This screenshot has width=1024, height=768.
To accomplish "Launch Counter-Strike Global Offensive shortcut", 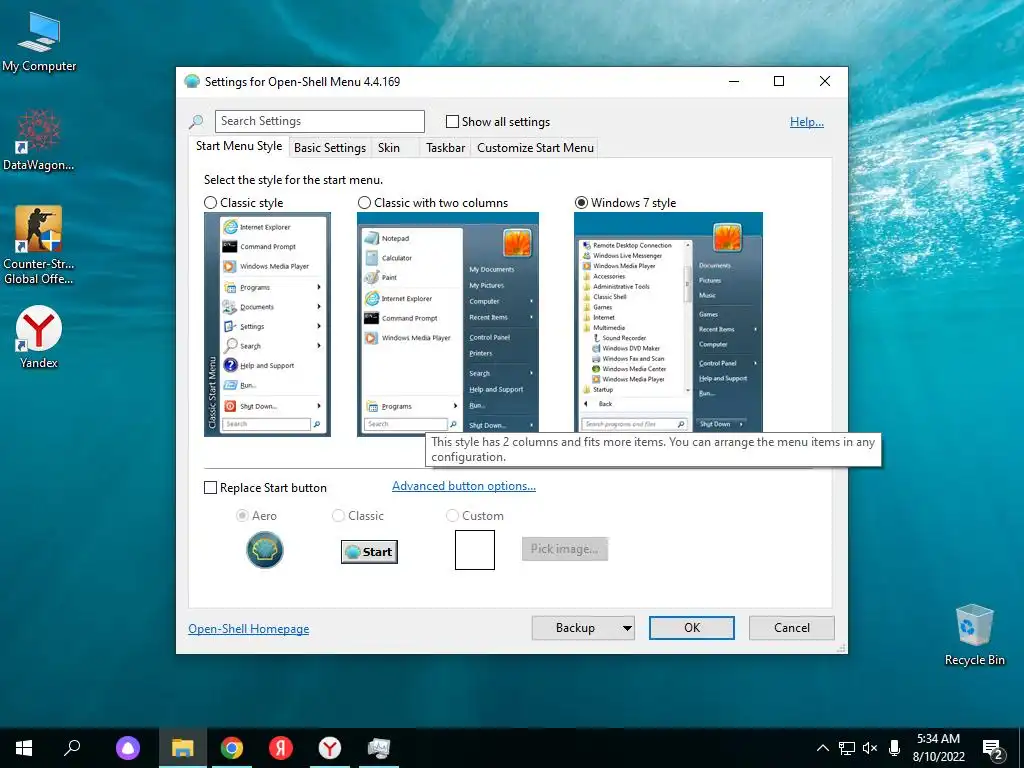I will tap(39, 246).
